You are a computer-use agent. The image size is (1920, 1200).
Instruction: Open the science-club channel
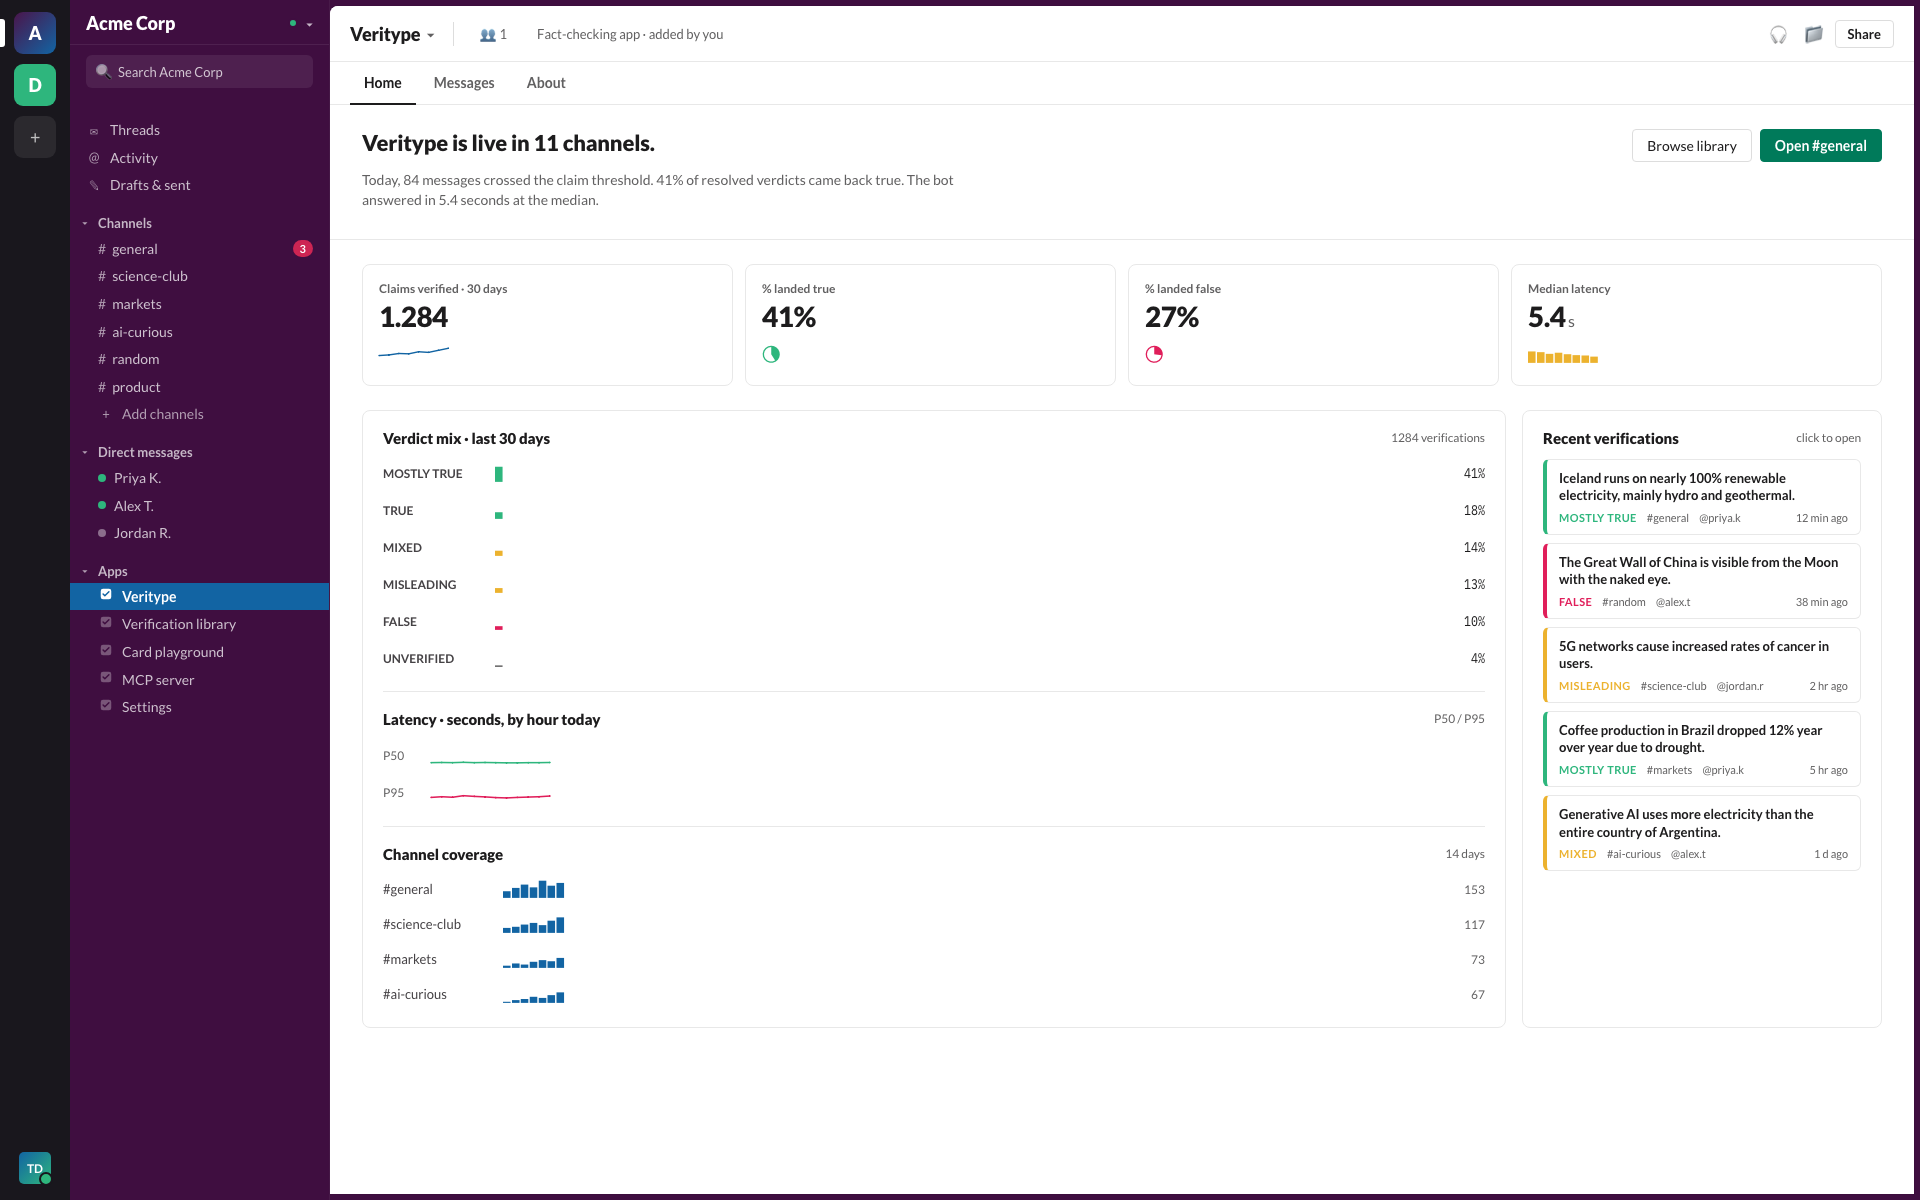point(200,276)
